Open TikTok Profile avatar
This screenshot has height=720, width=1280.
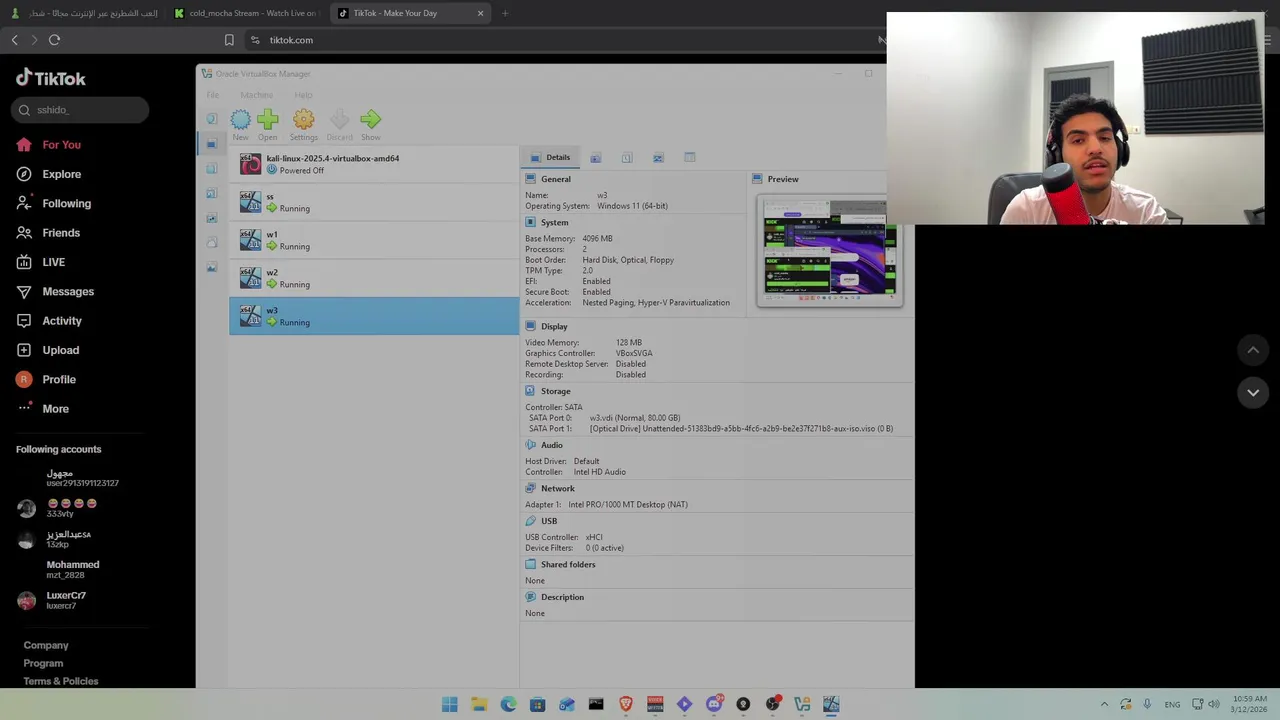coord(24,379)
